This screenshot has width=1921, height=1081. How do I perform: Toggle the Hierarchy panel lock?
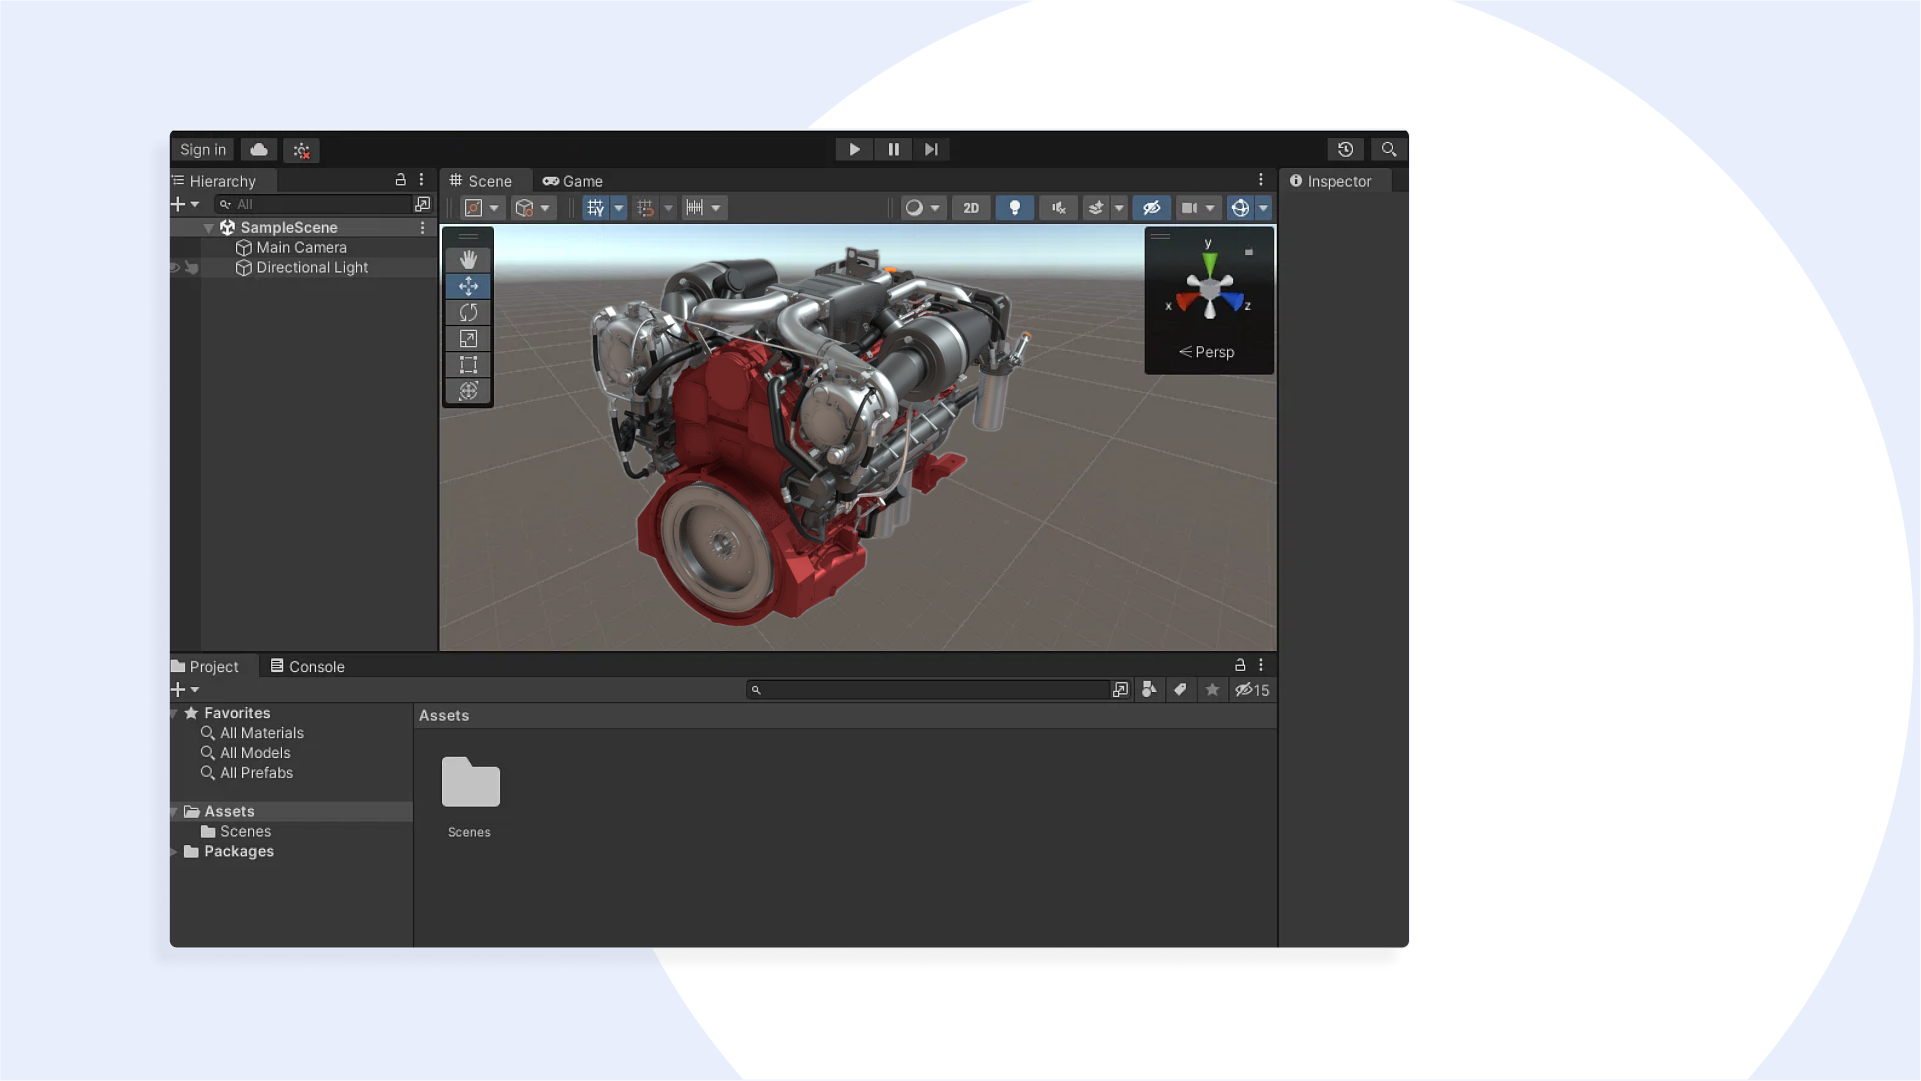(400, 180)
